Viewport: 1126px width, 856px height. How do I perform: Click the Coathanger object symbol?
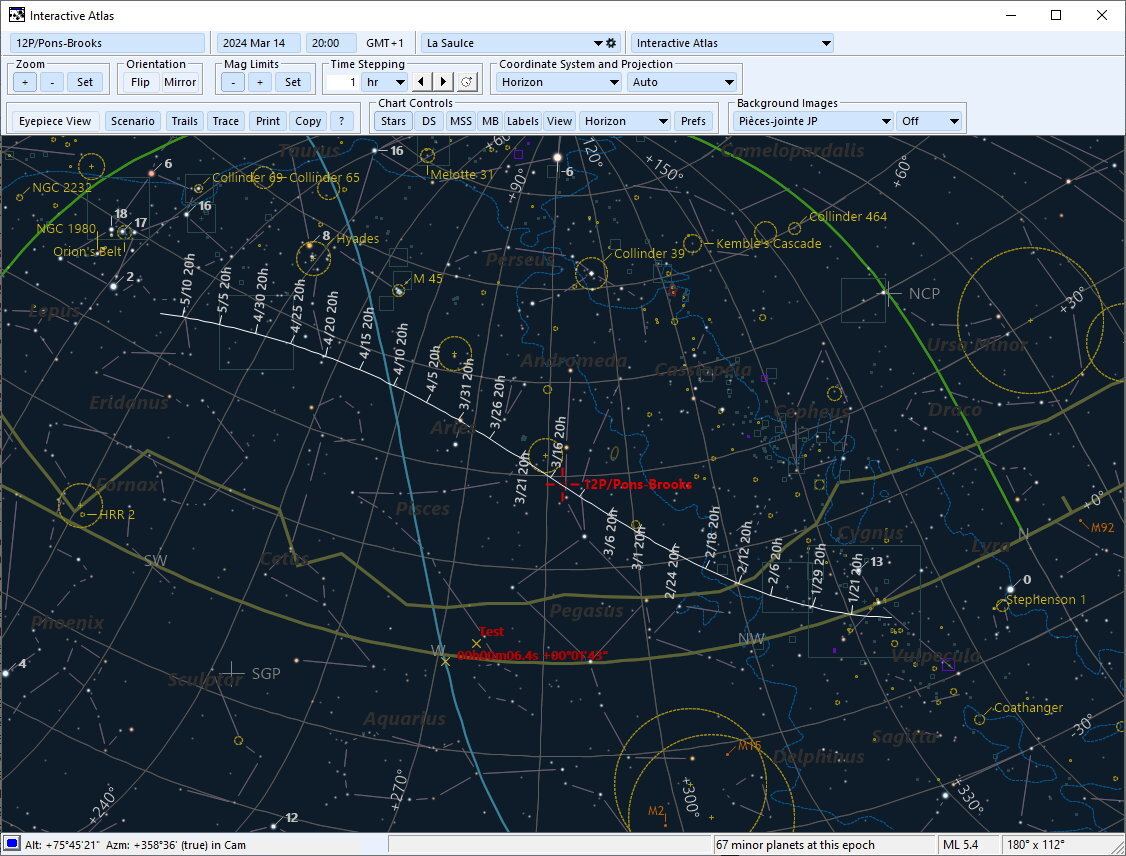click(980, 720)
